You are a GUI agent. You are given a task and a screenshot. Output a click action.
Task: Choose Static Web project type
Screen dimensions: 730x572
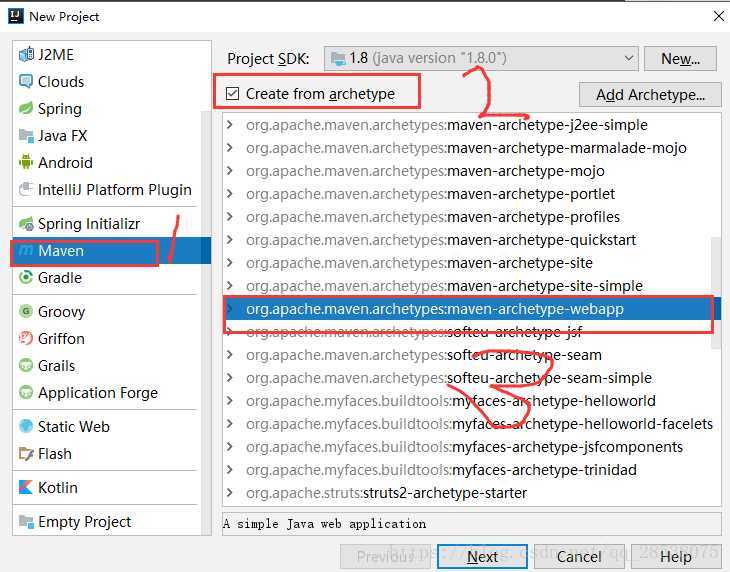[106, 426]
